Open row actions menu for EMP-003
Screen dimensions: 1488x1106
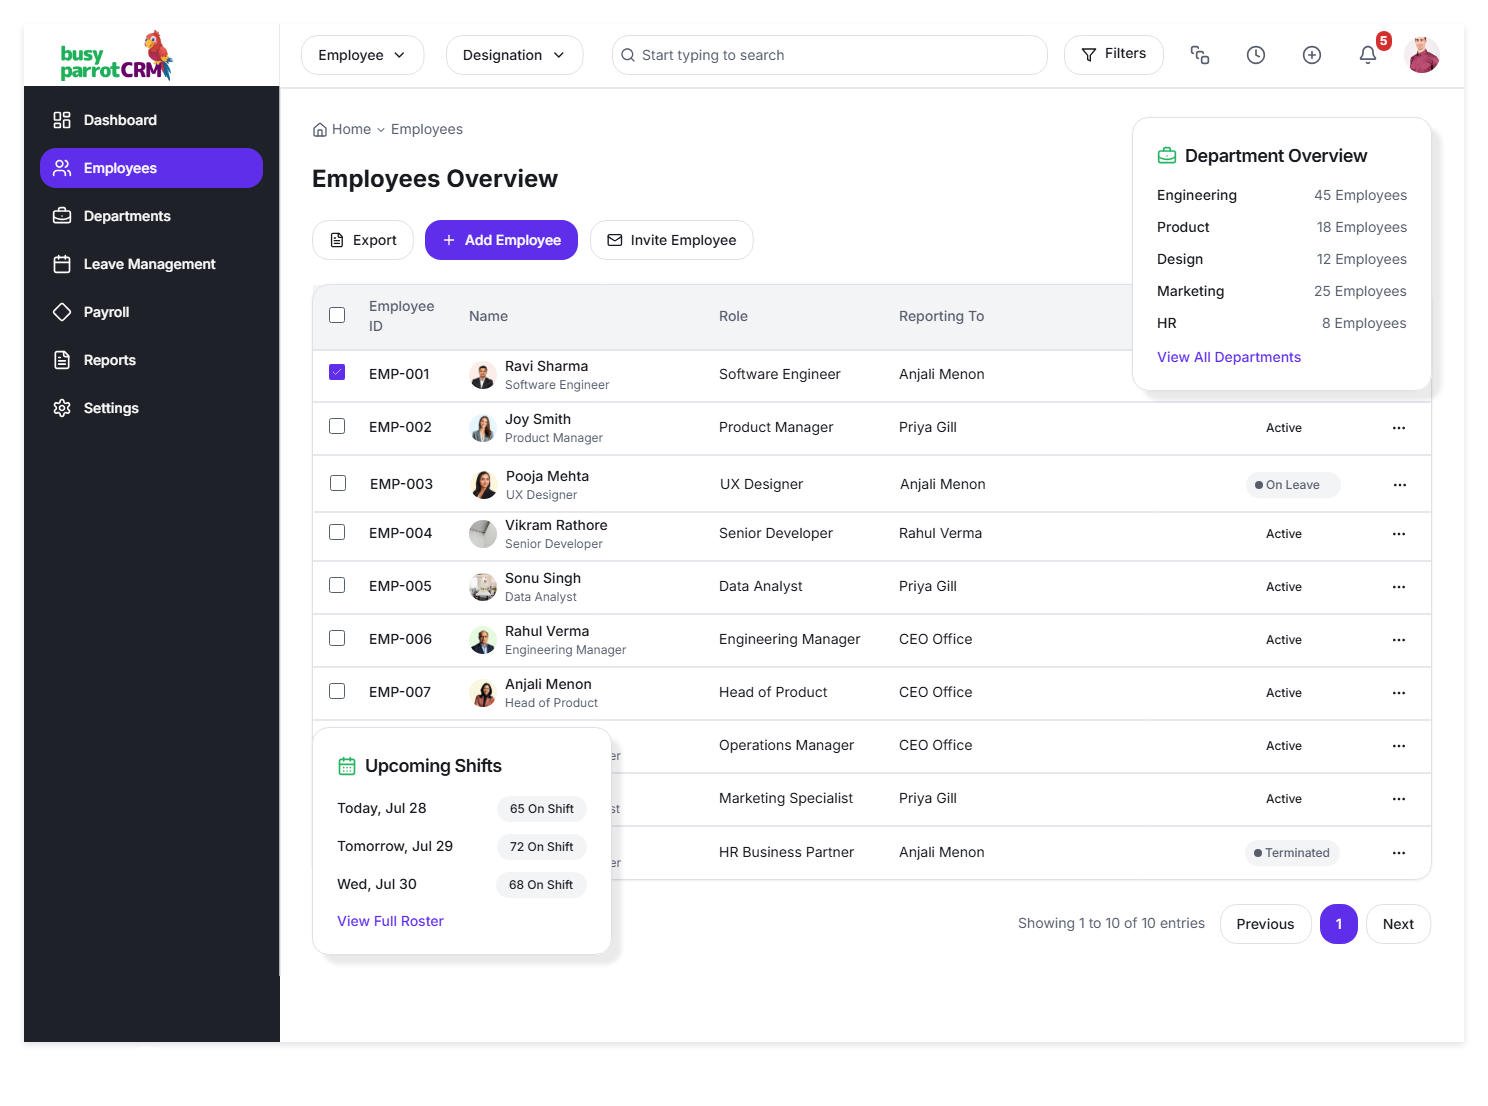tap(1399, 485)
